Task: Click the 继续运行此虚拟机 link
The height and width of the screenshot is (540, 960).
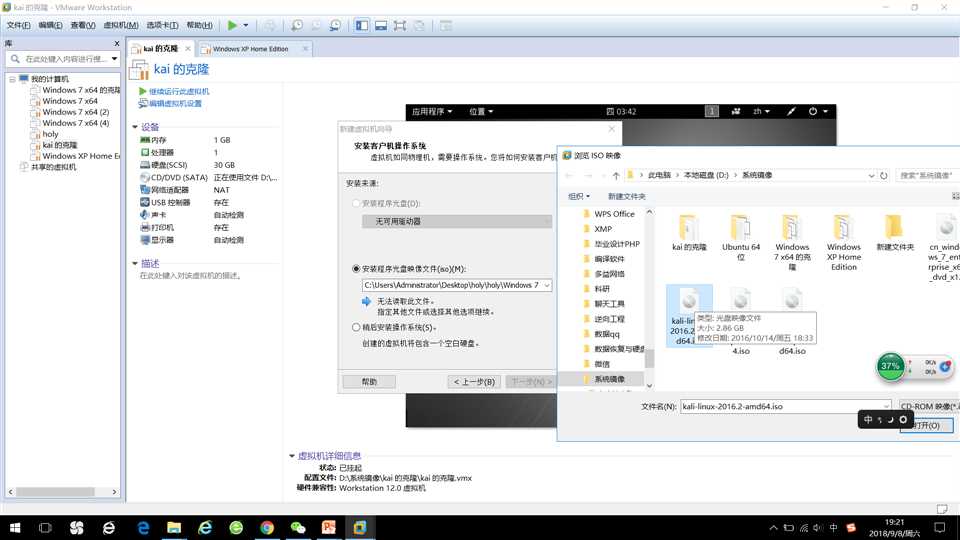Action: pyautogui.click(x=179, y=91)
